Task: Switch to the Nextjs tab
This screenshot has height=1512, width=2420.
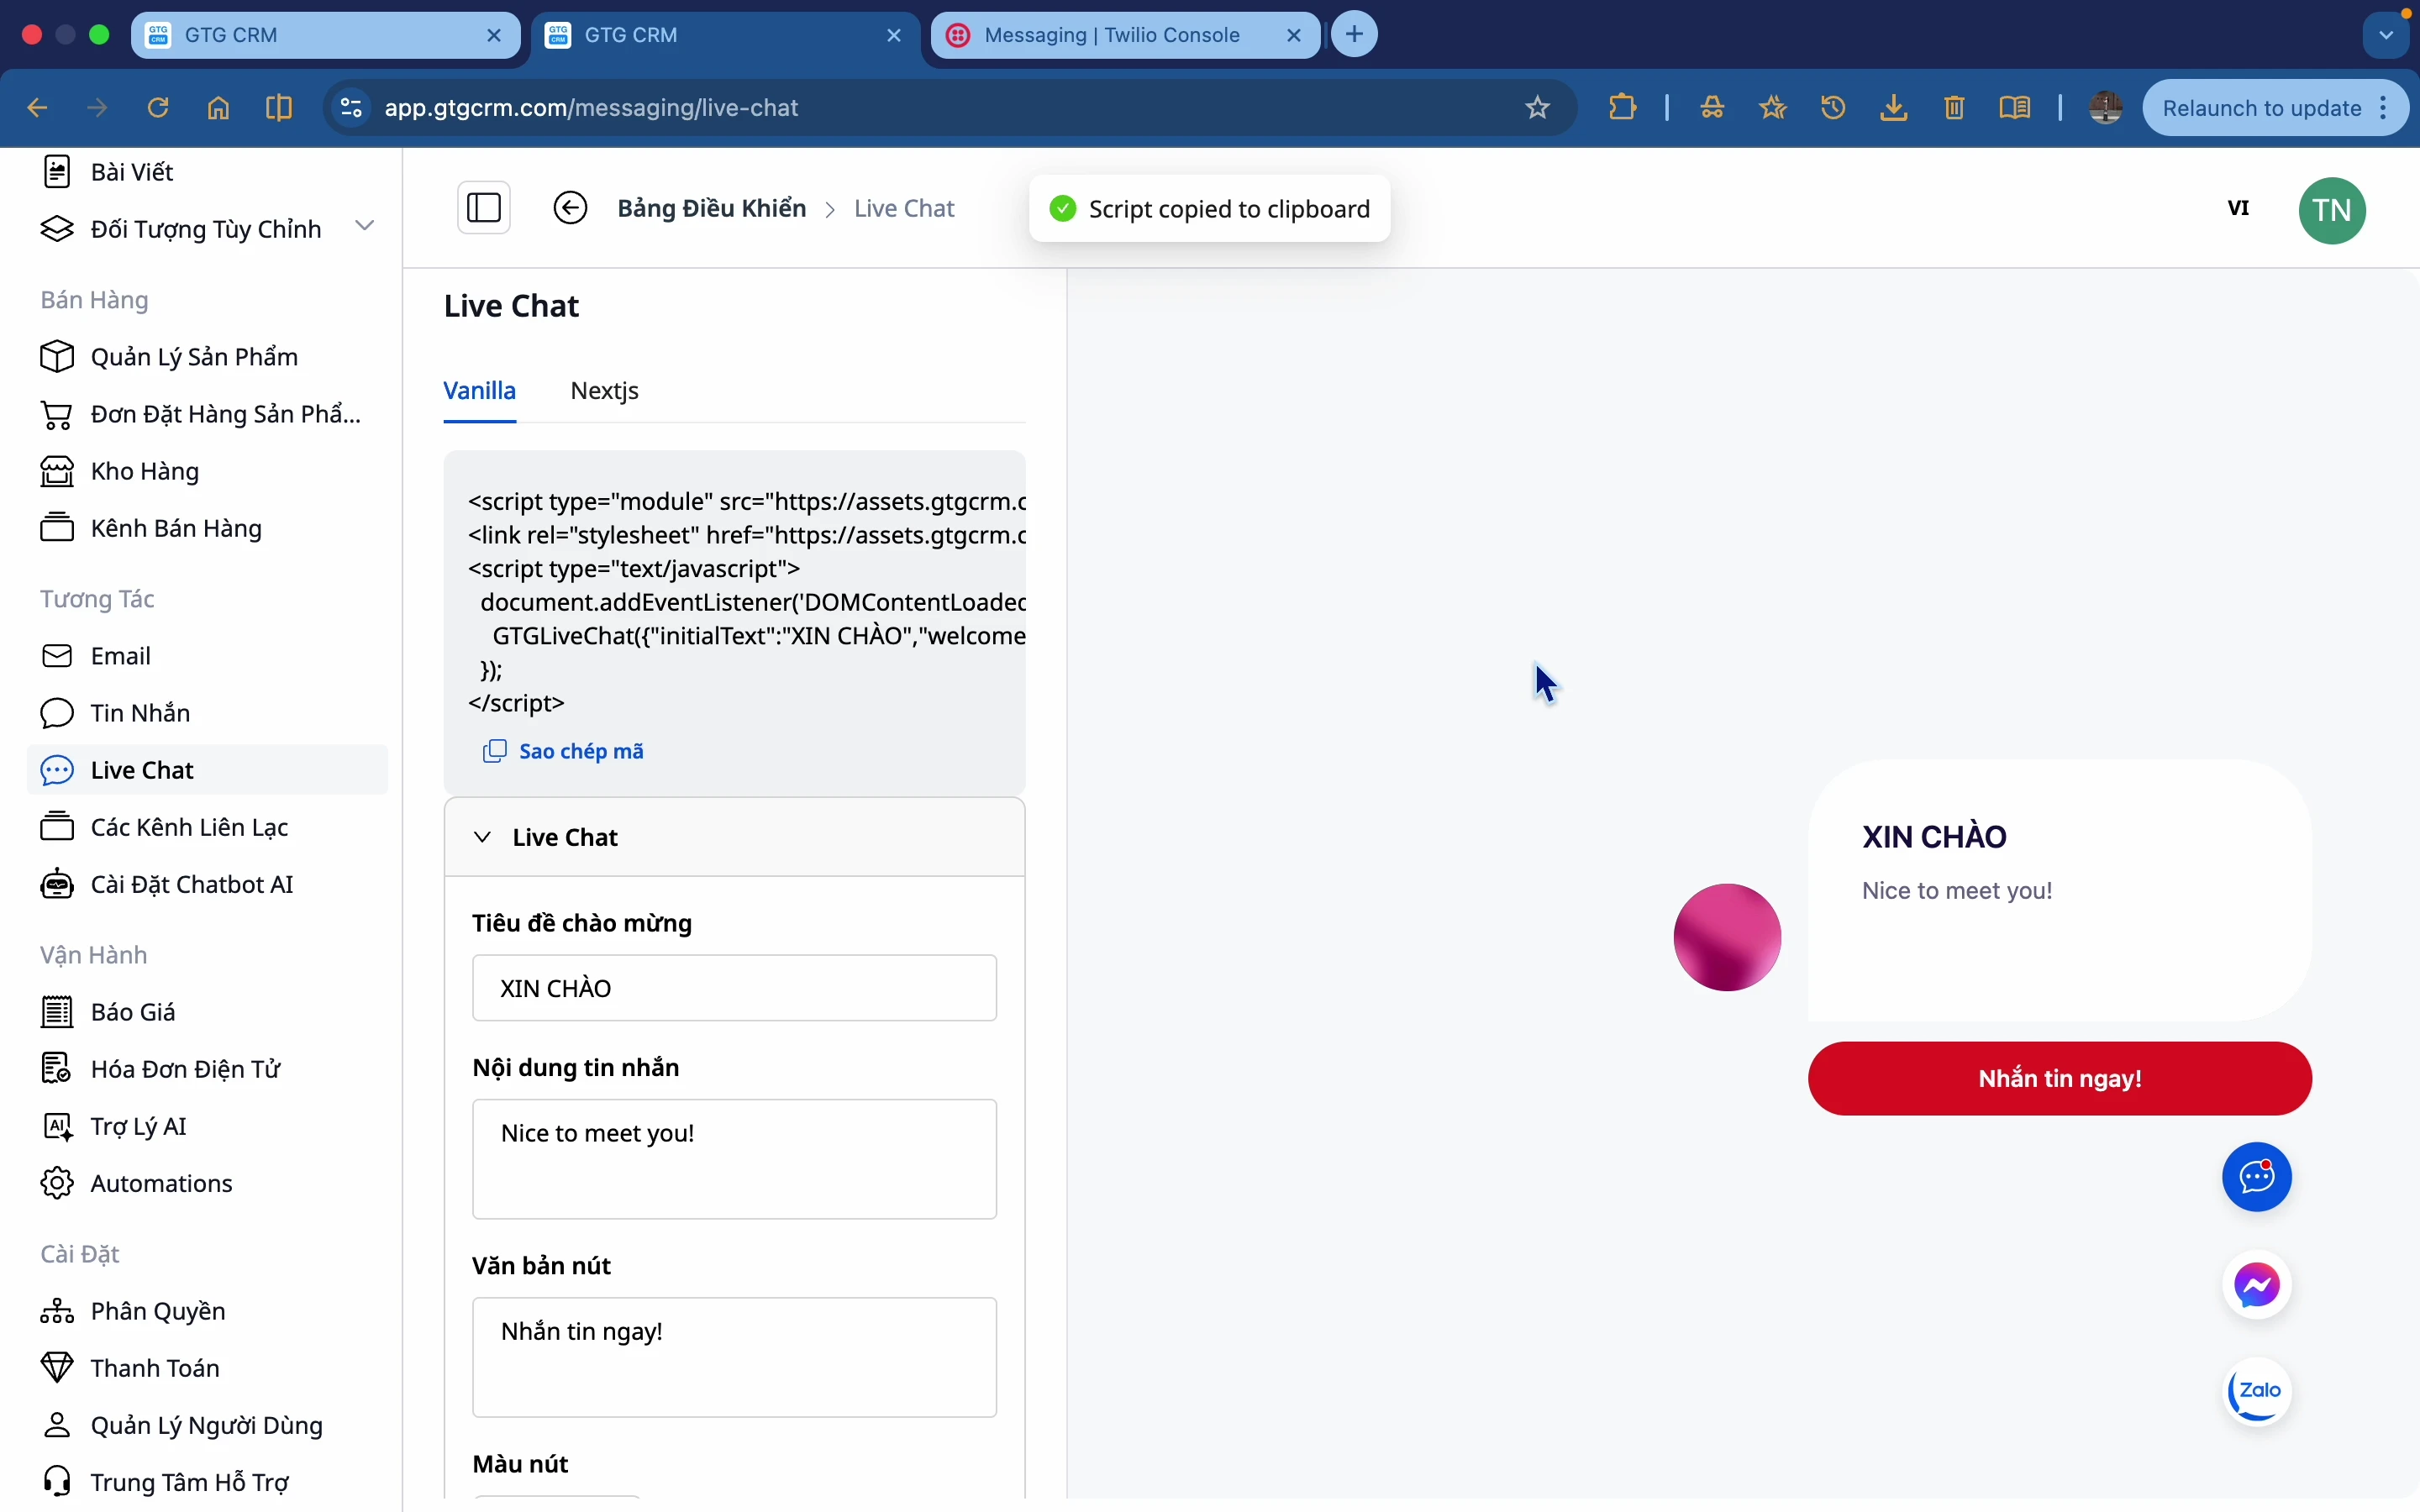Action: pyautogui.click(x=604, y=390)
